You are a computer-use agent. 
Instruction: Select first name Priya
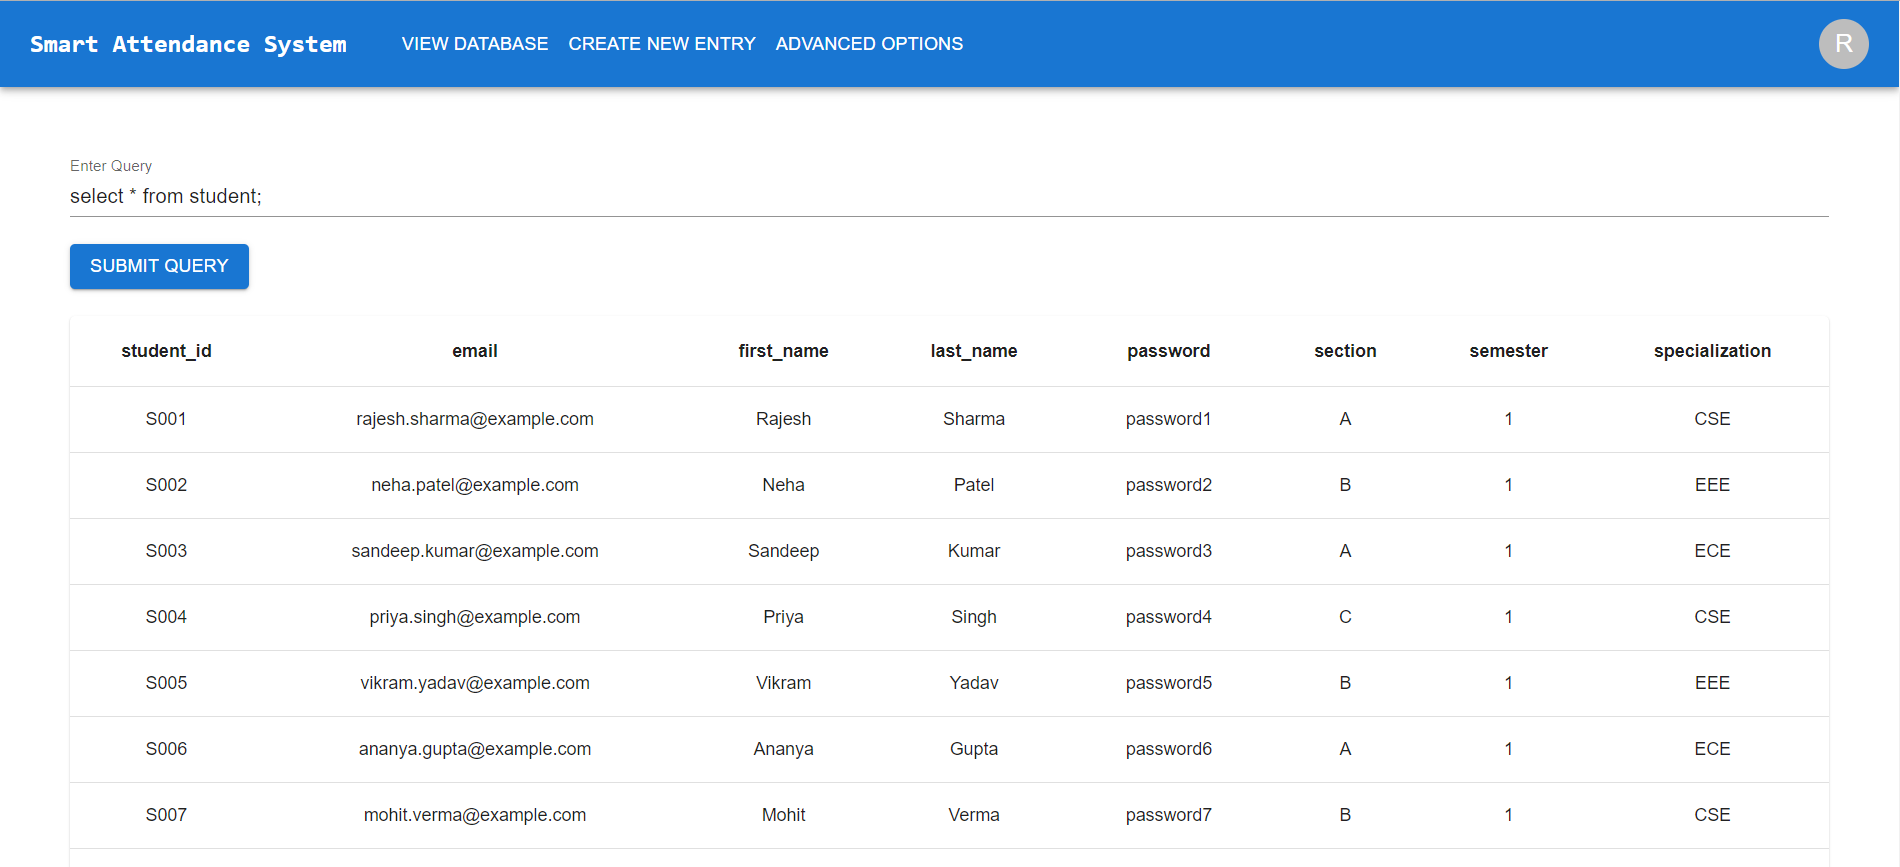[783, 617]
